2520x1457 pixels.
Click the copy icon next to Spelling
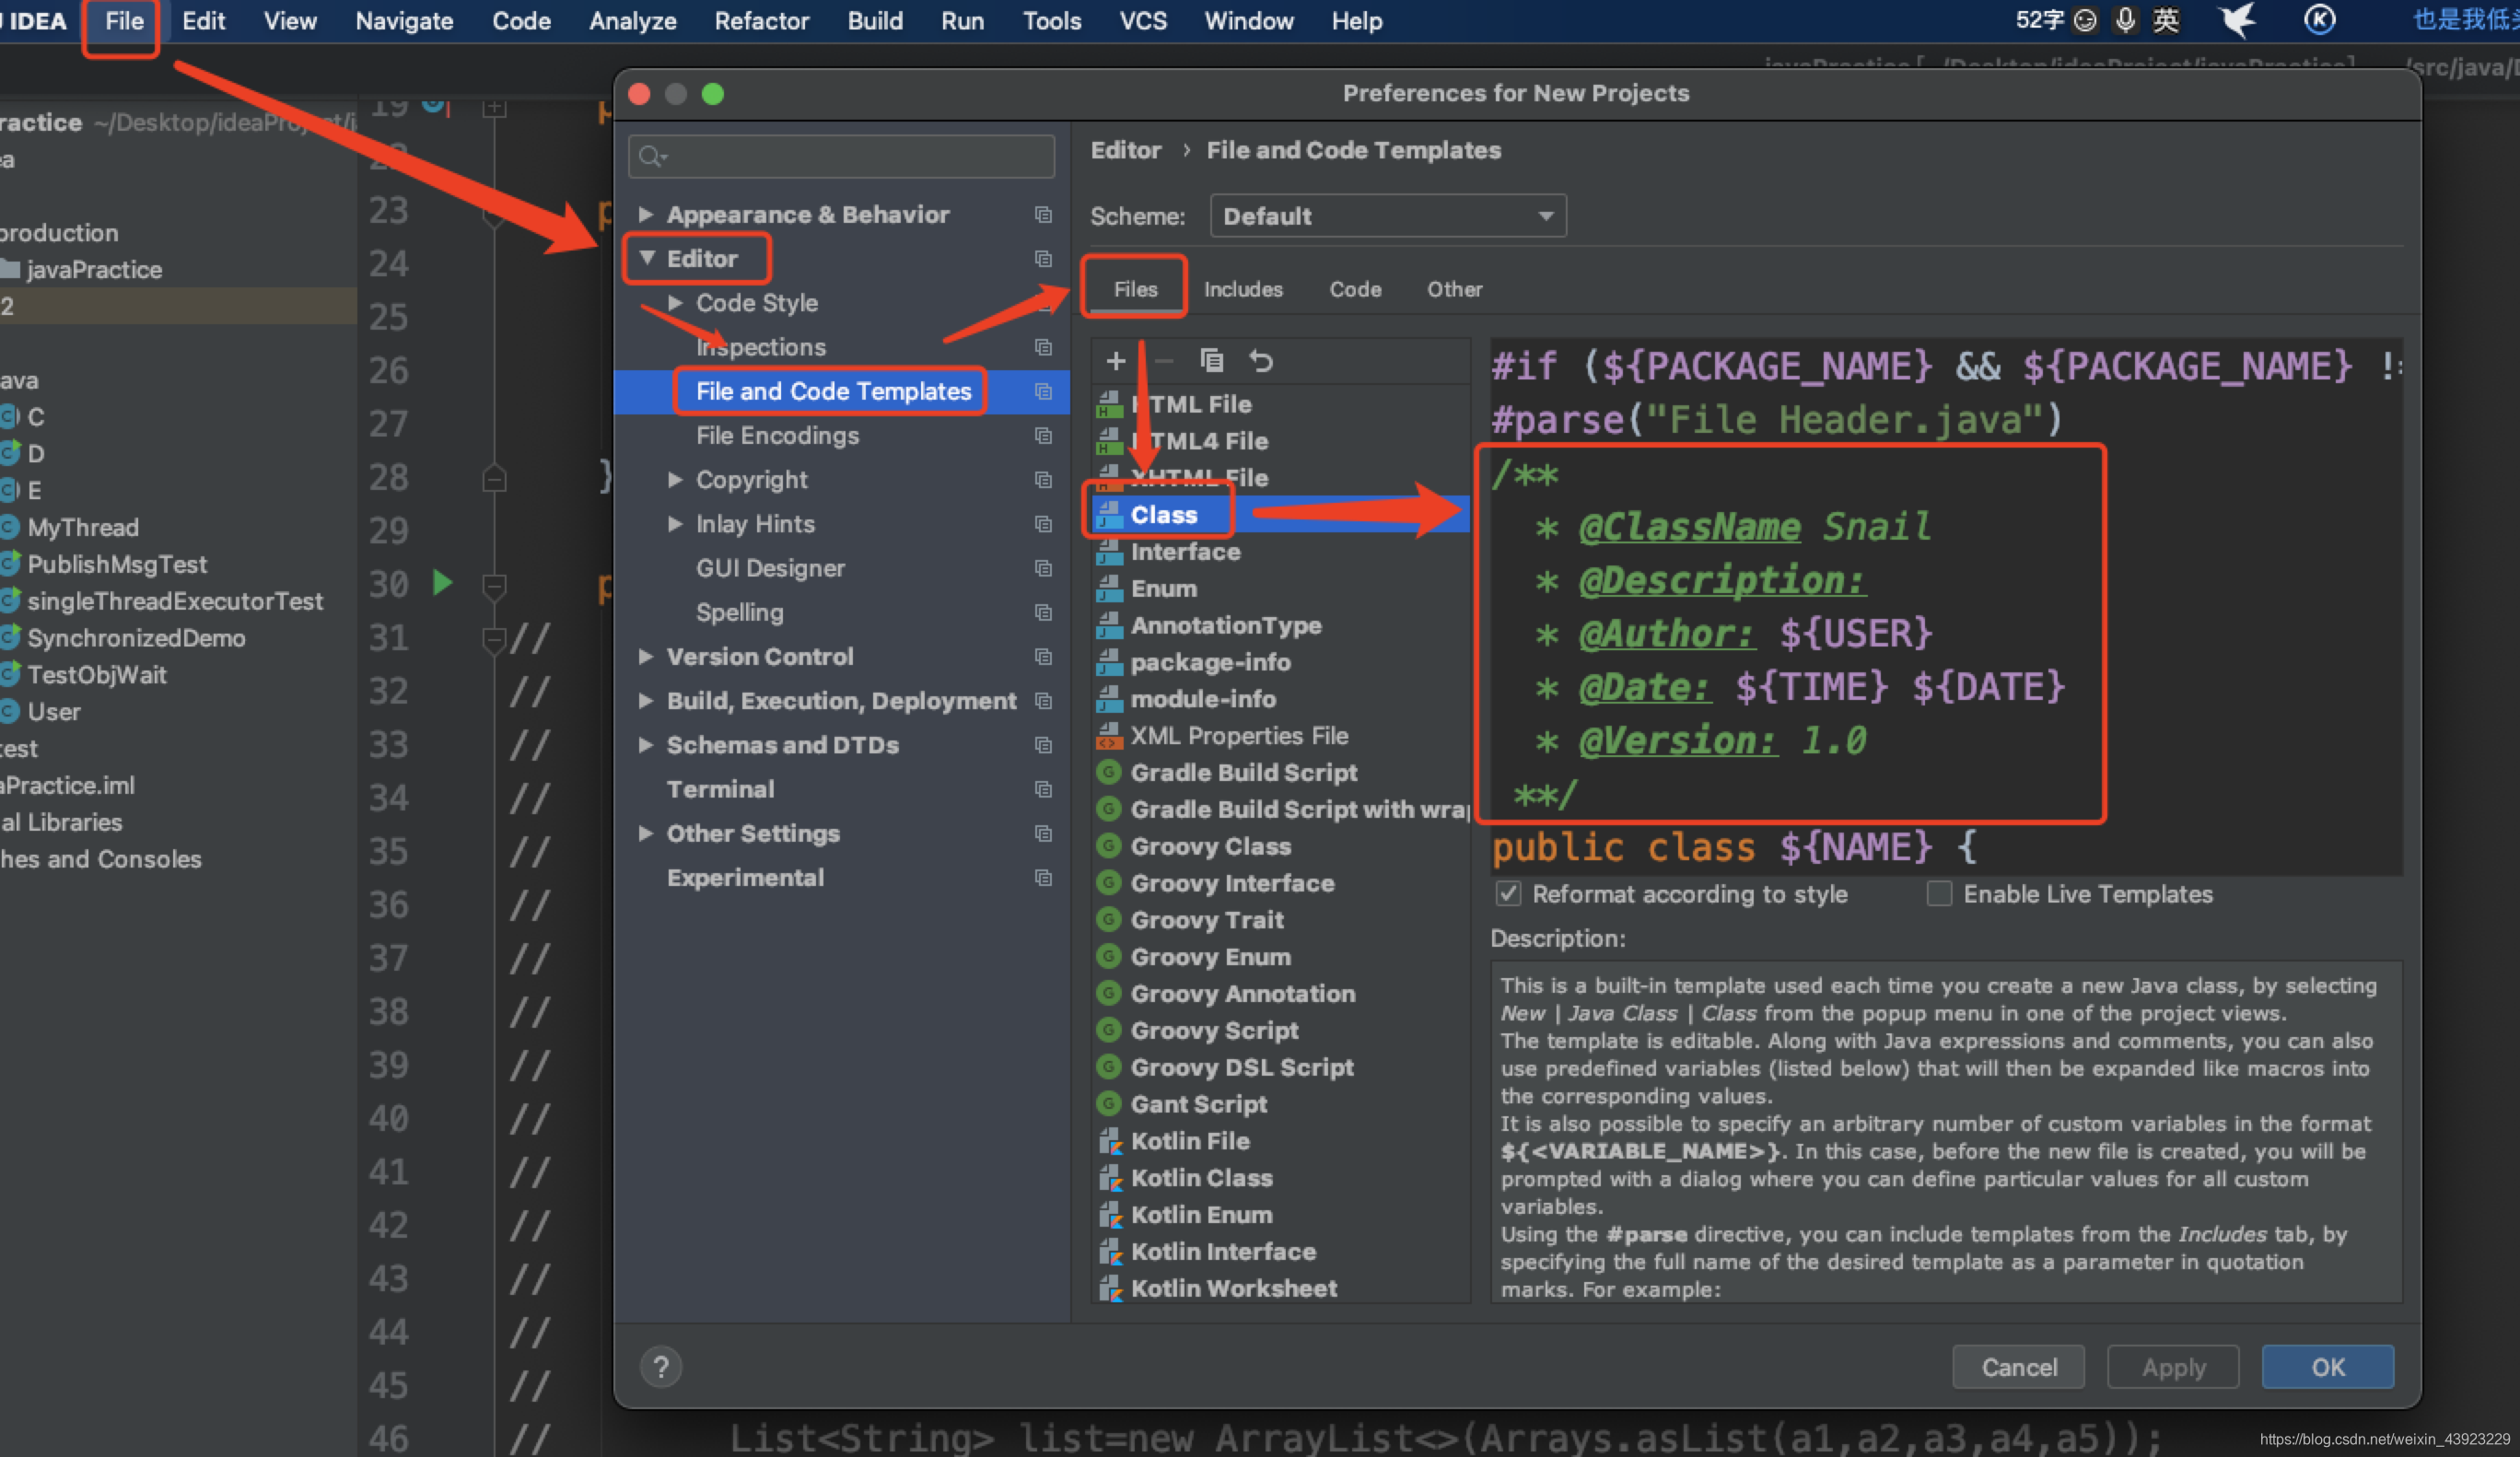(x=1043, y=612)
